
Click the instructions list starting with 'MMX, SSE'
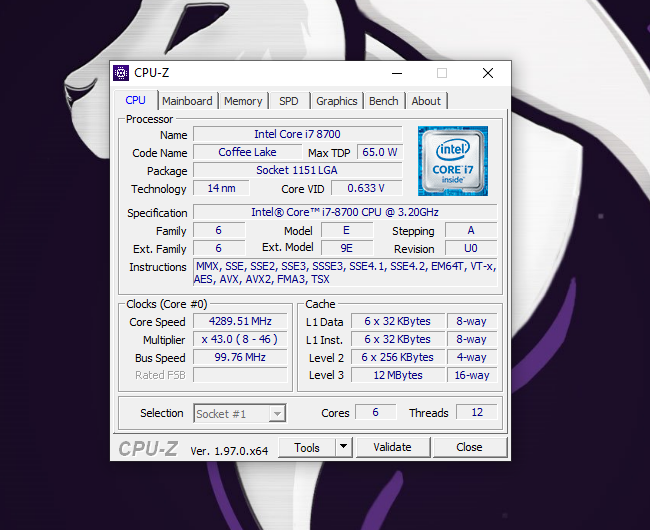coord(345,273)
